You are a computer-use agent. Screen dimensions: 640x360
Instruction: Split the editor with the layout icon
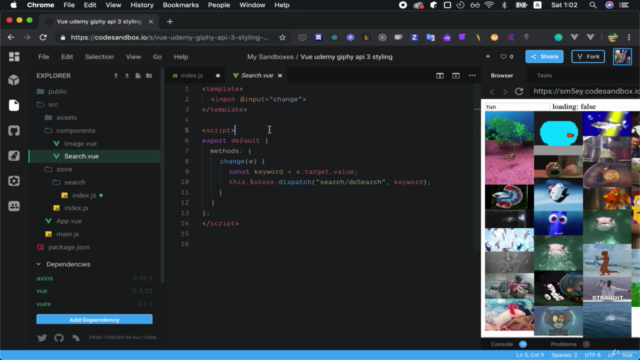[x=440, y=76]
